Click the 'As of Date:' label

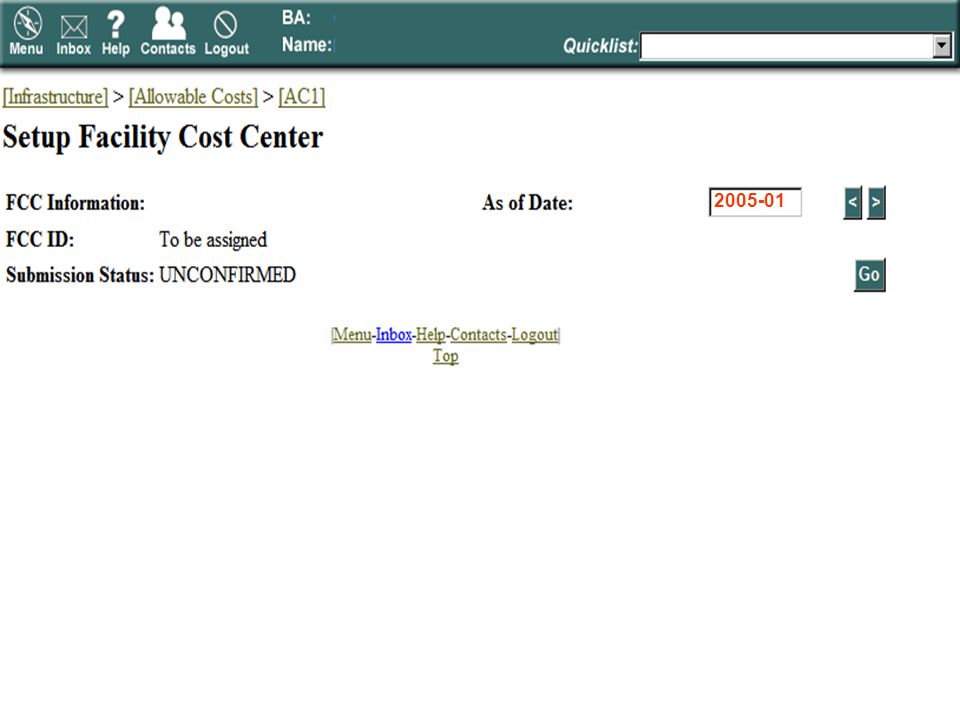[527, 203]
